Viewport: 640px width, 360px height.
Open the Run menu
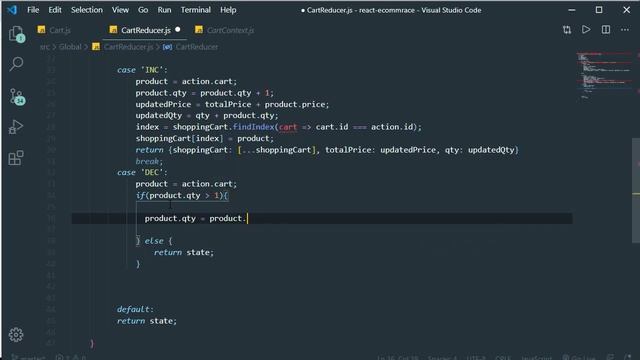tap(164, 10)
